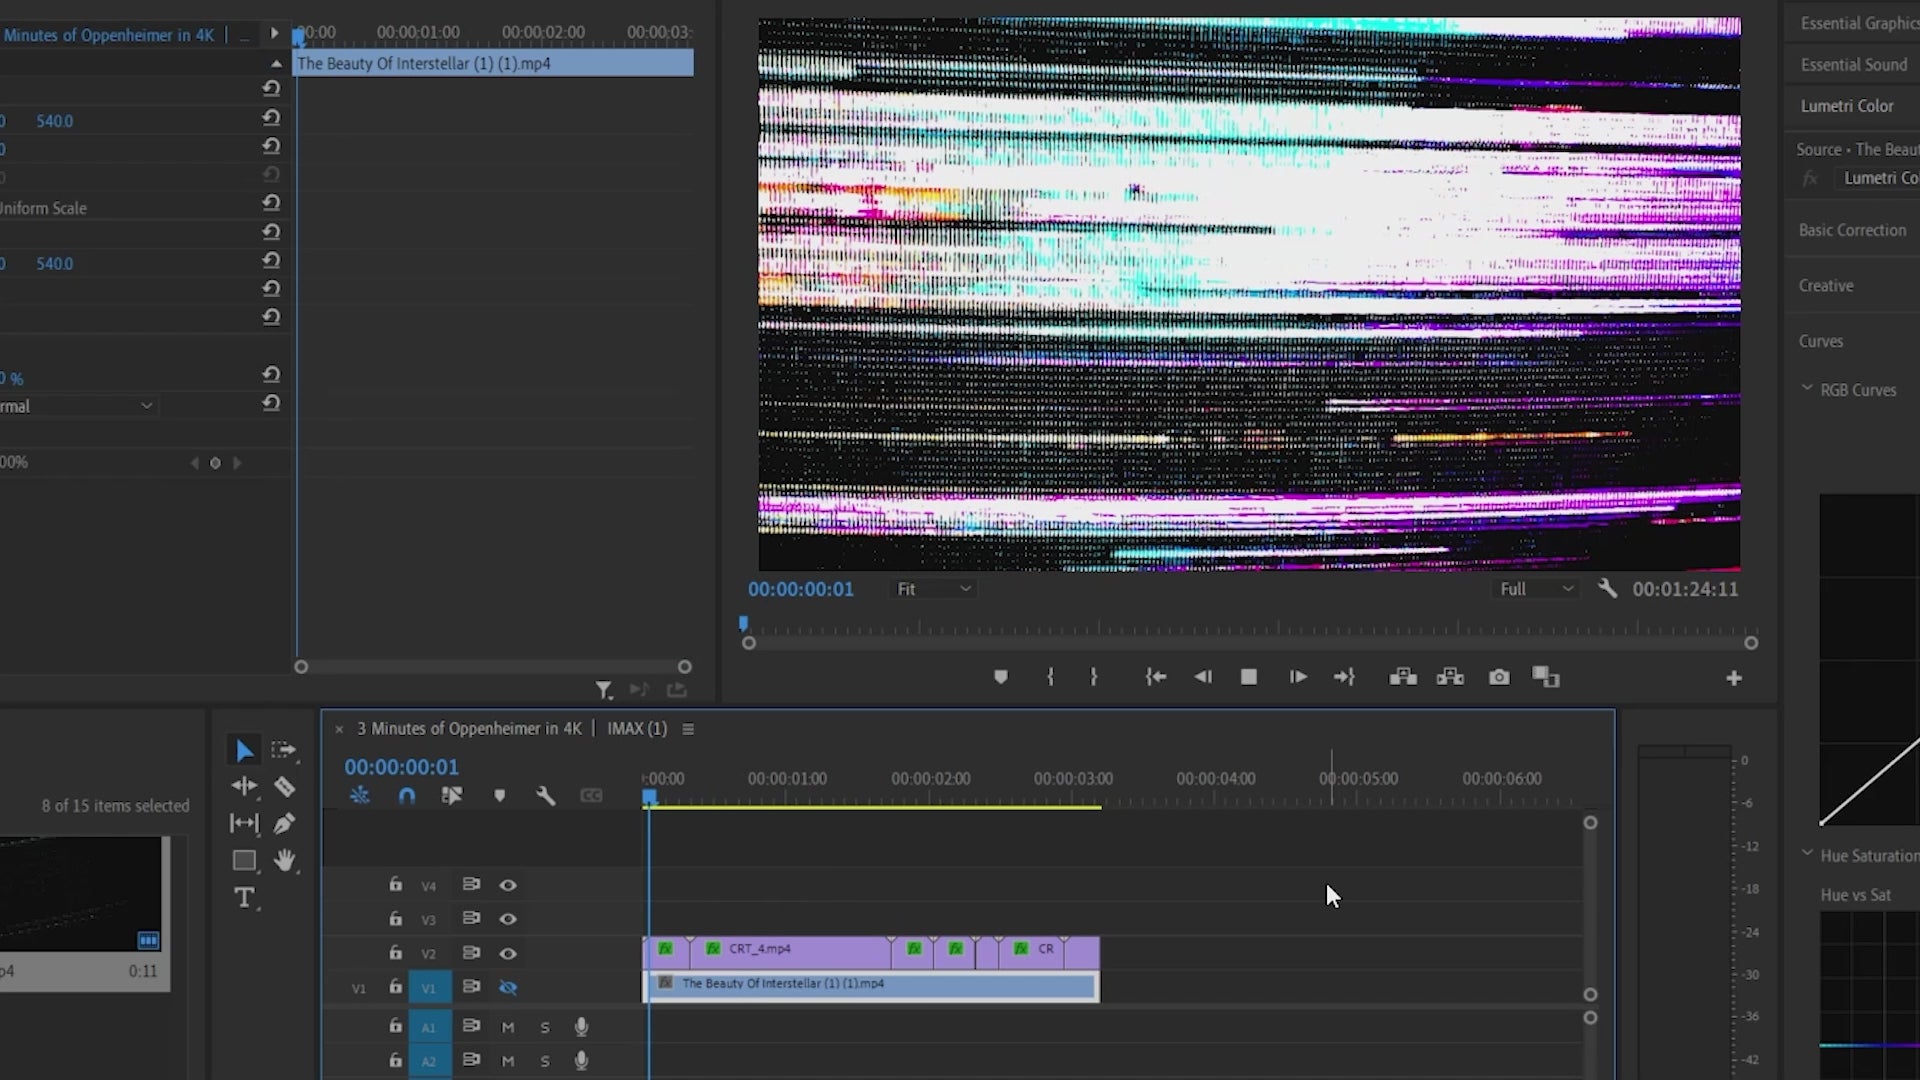Select the Pen tool

pos(284,823)
